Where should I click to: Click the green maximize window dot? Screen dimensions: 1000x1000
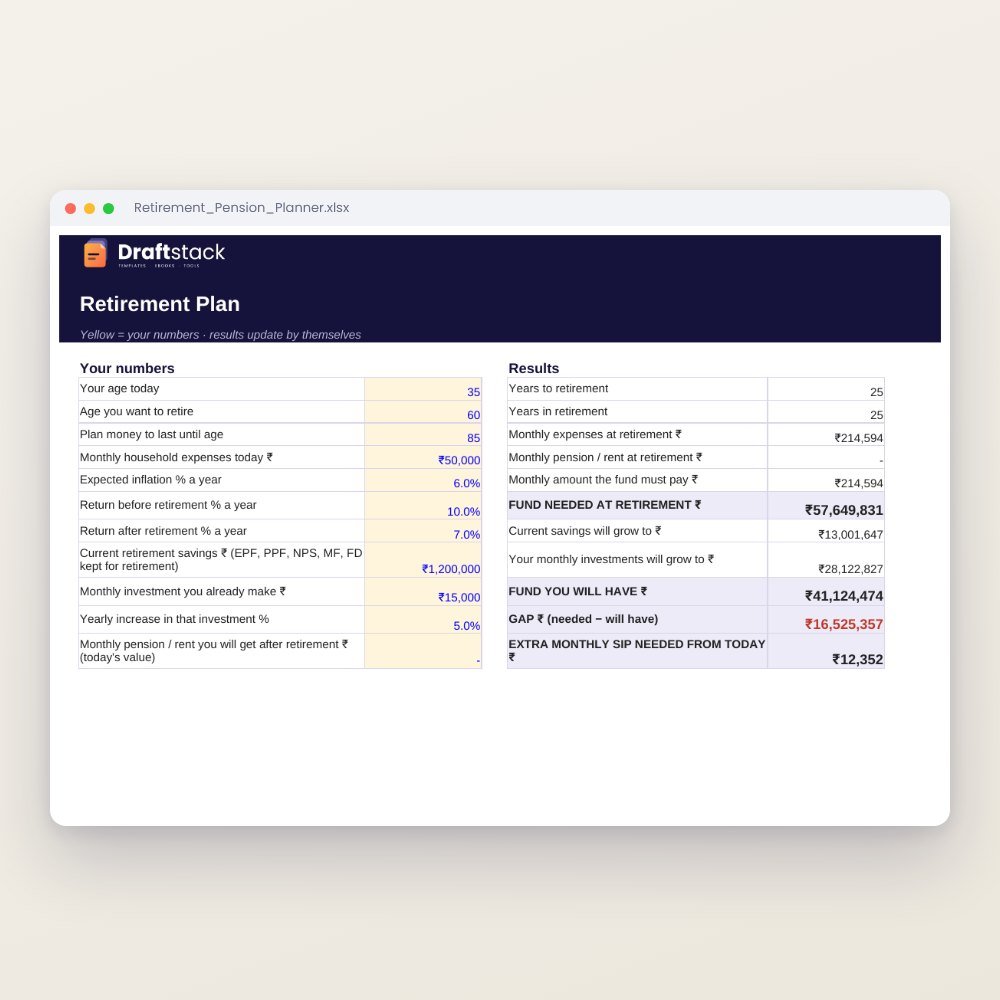(x=108, y=209)
